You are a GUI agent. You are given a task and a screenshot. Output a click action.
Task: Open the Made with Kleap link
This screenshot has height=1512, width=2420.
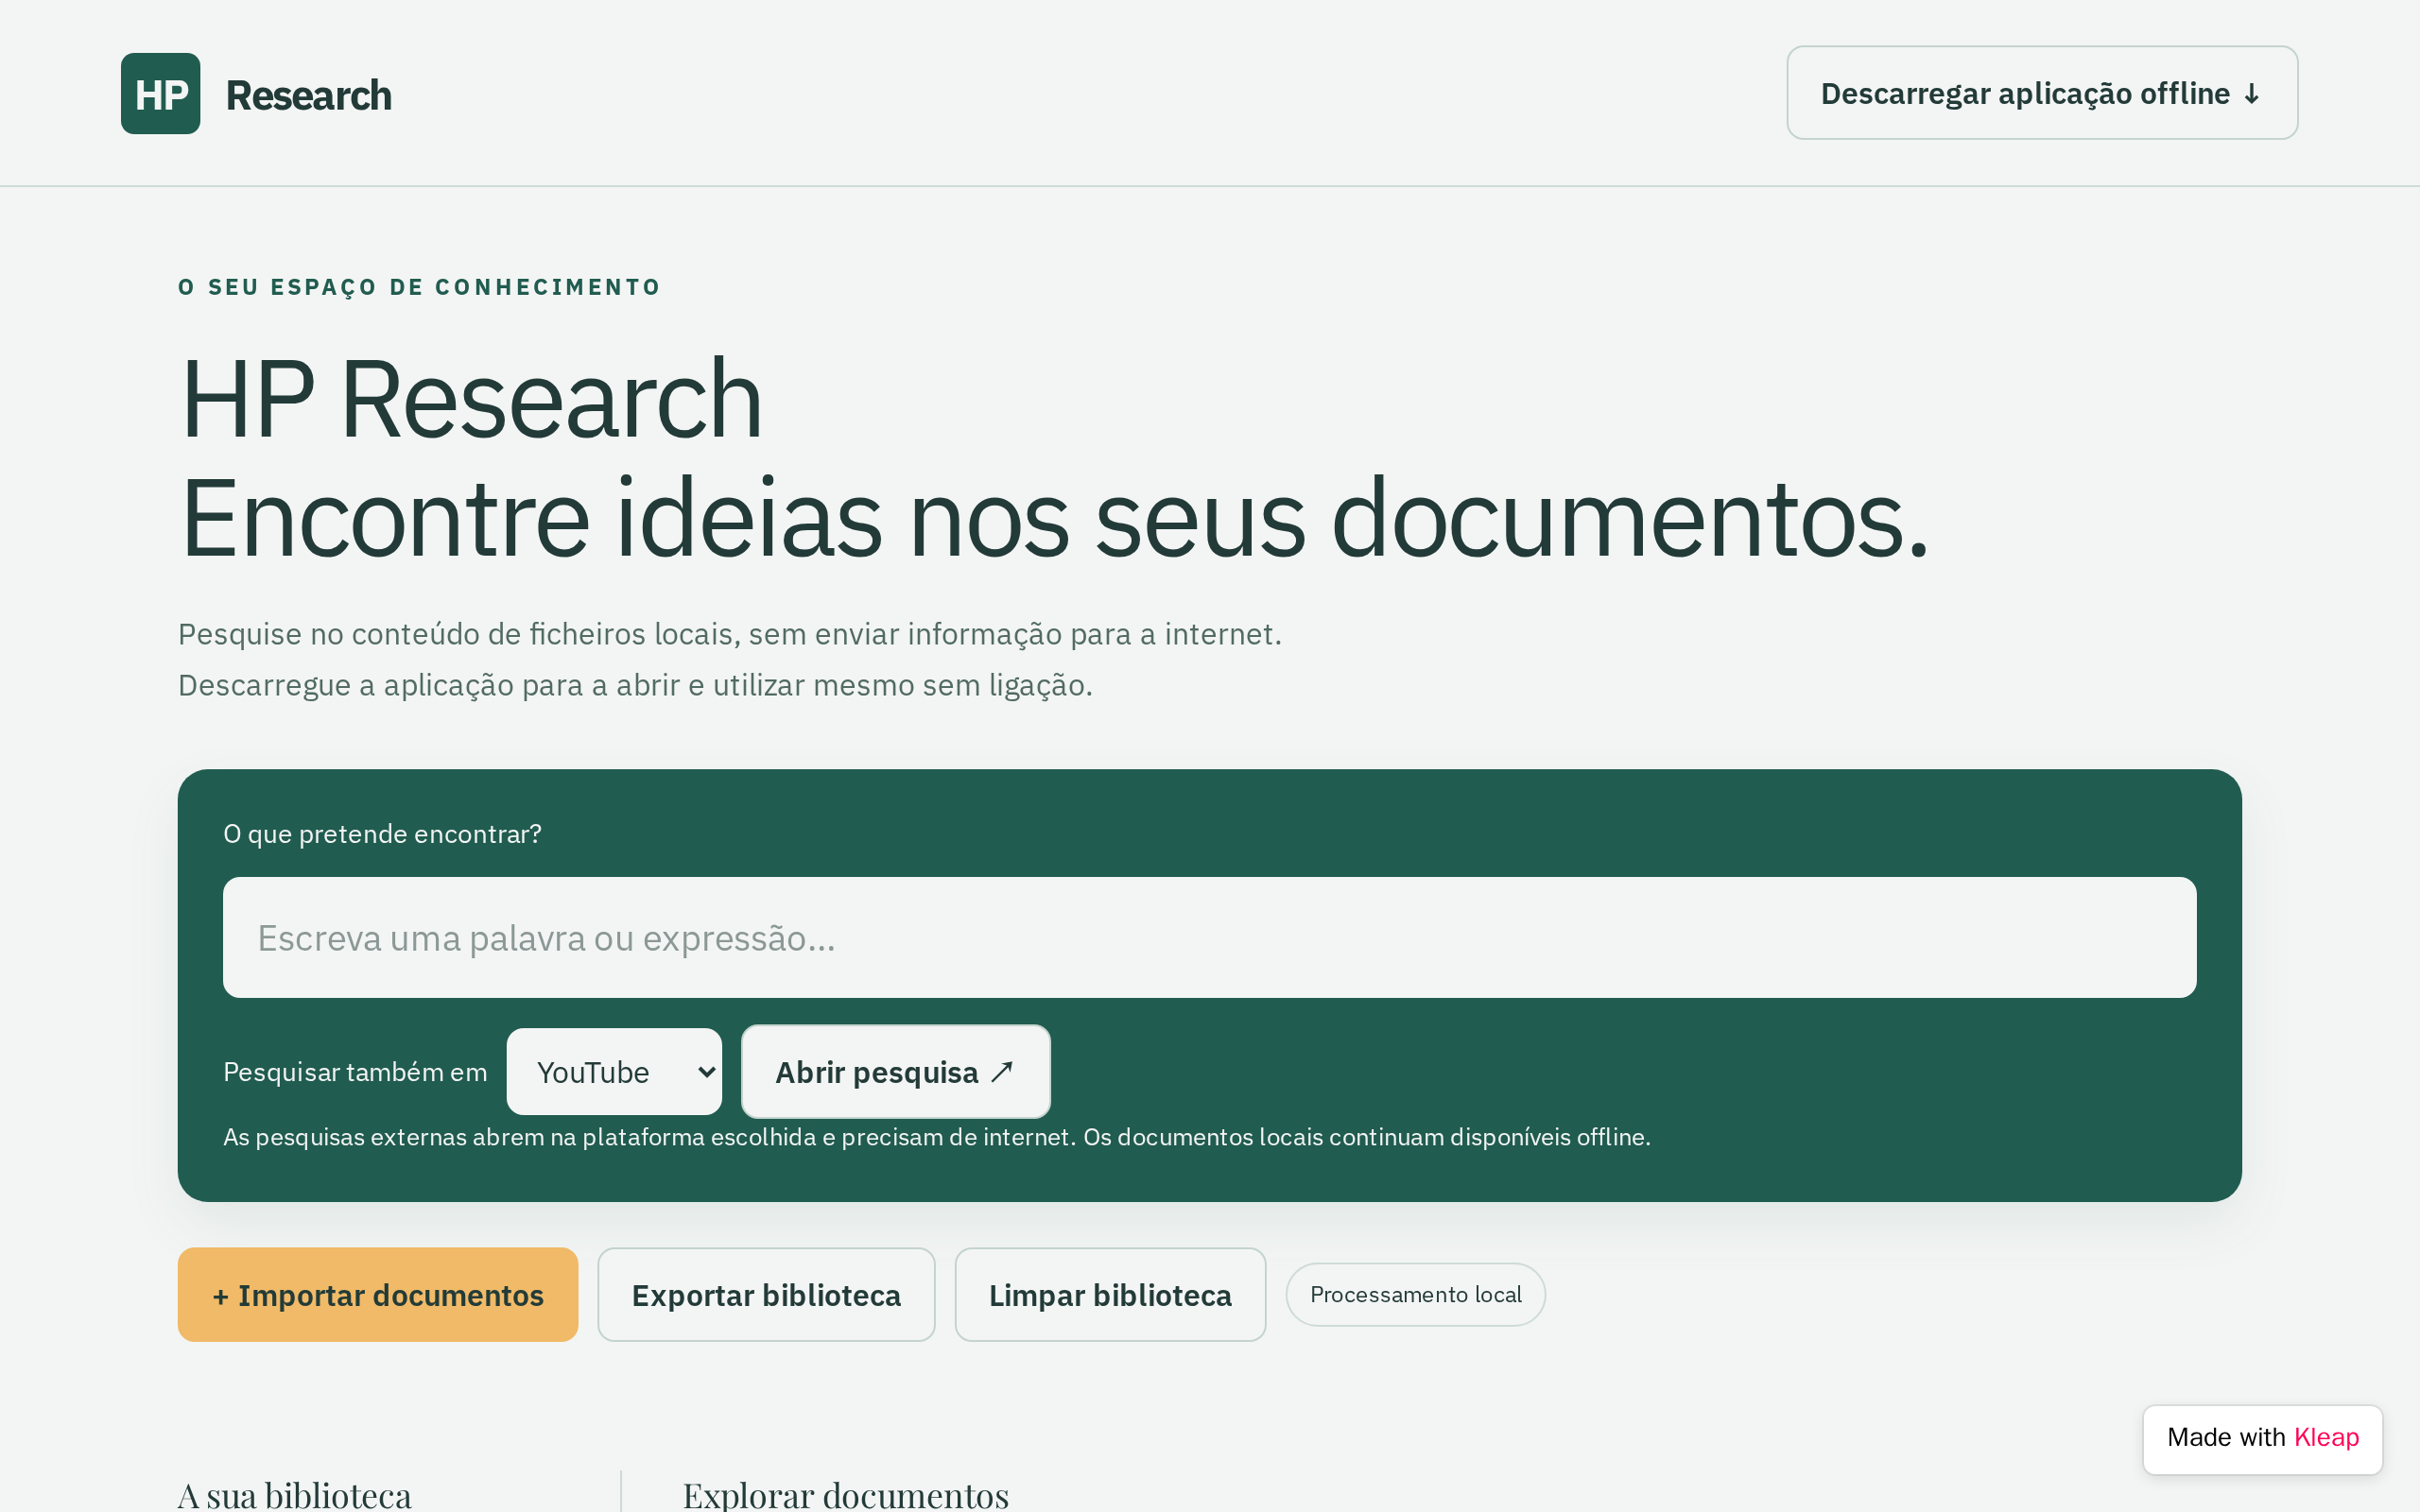coord(2262,1438)
